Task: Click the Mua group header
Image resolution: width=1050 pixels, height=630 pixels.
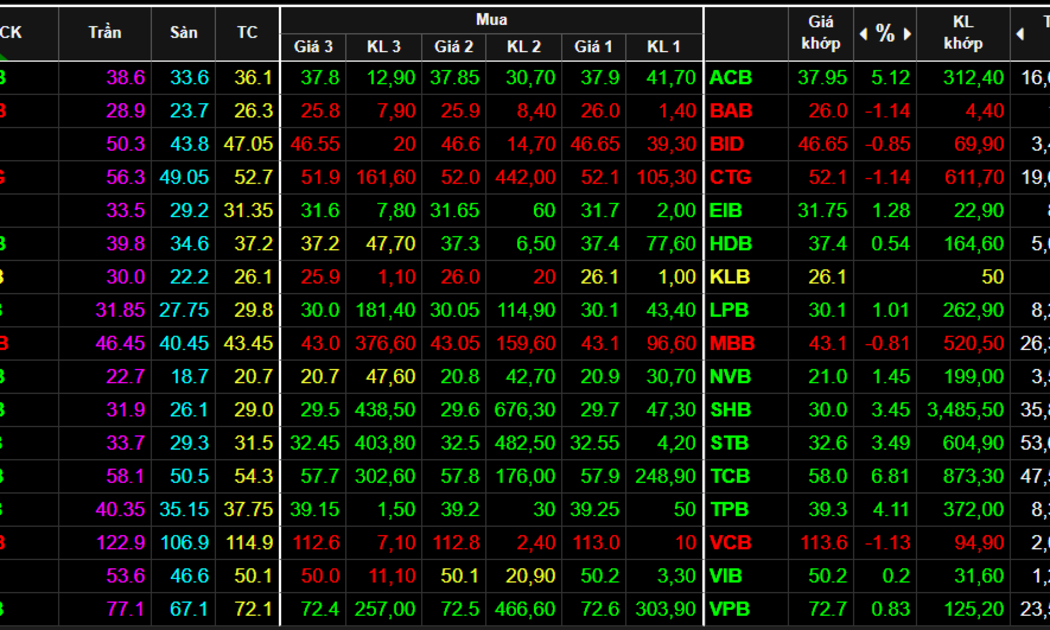Action: click(492, 19)
